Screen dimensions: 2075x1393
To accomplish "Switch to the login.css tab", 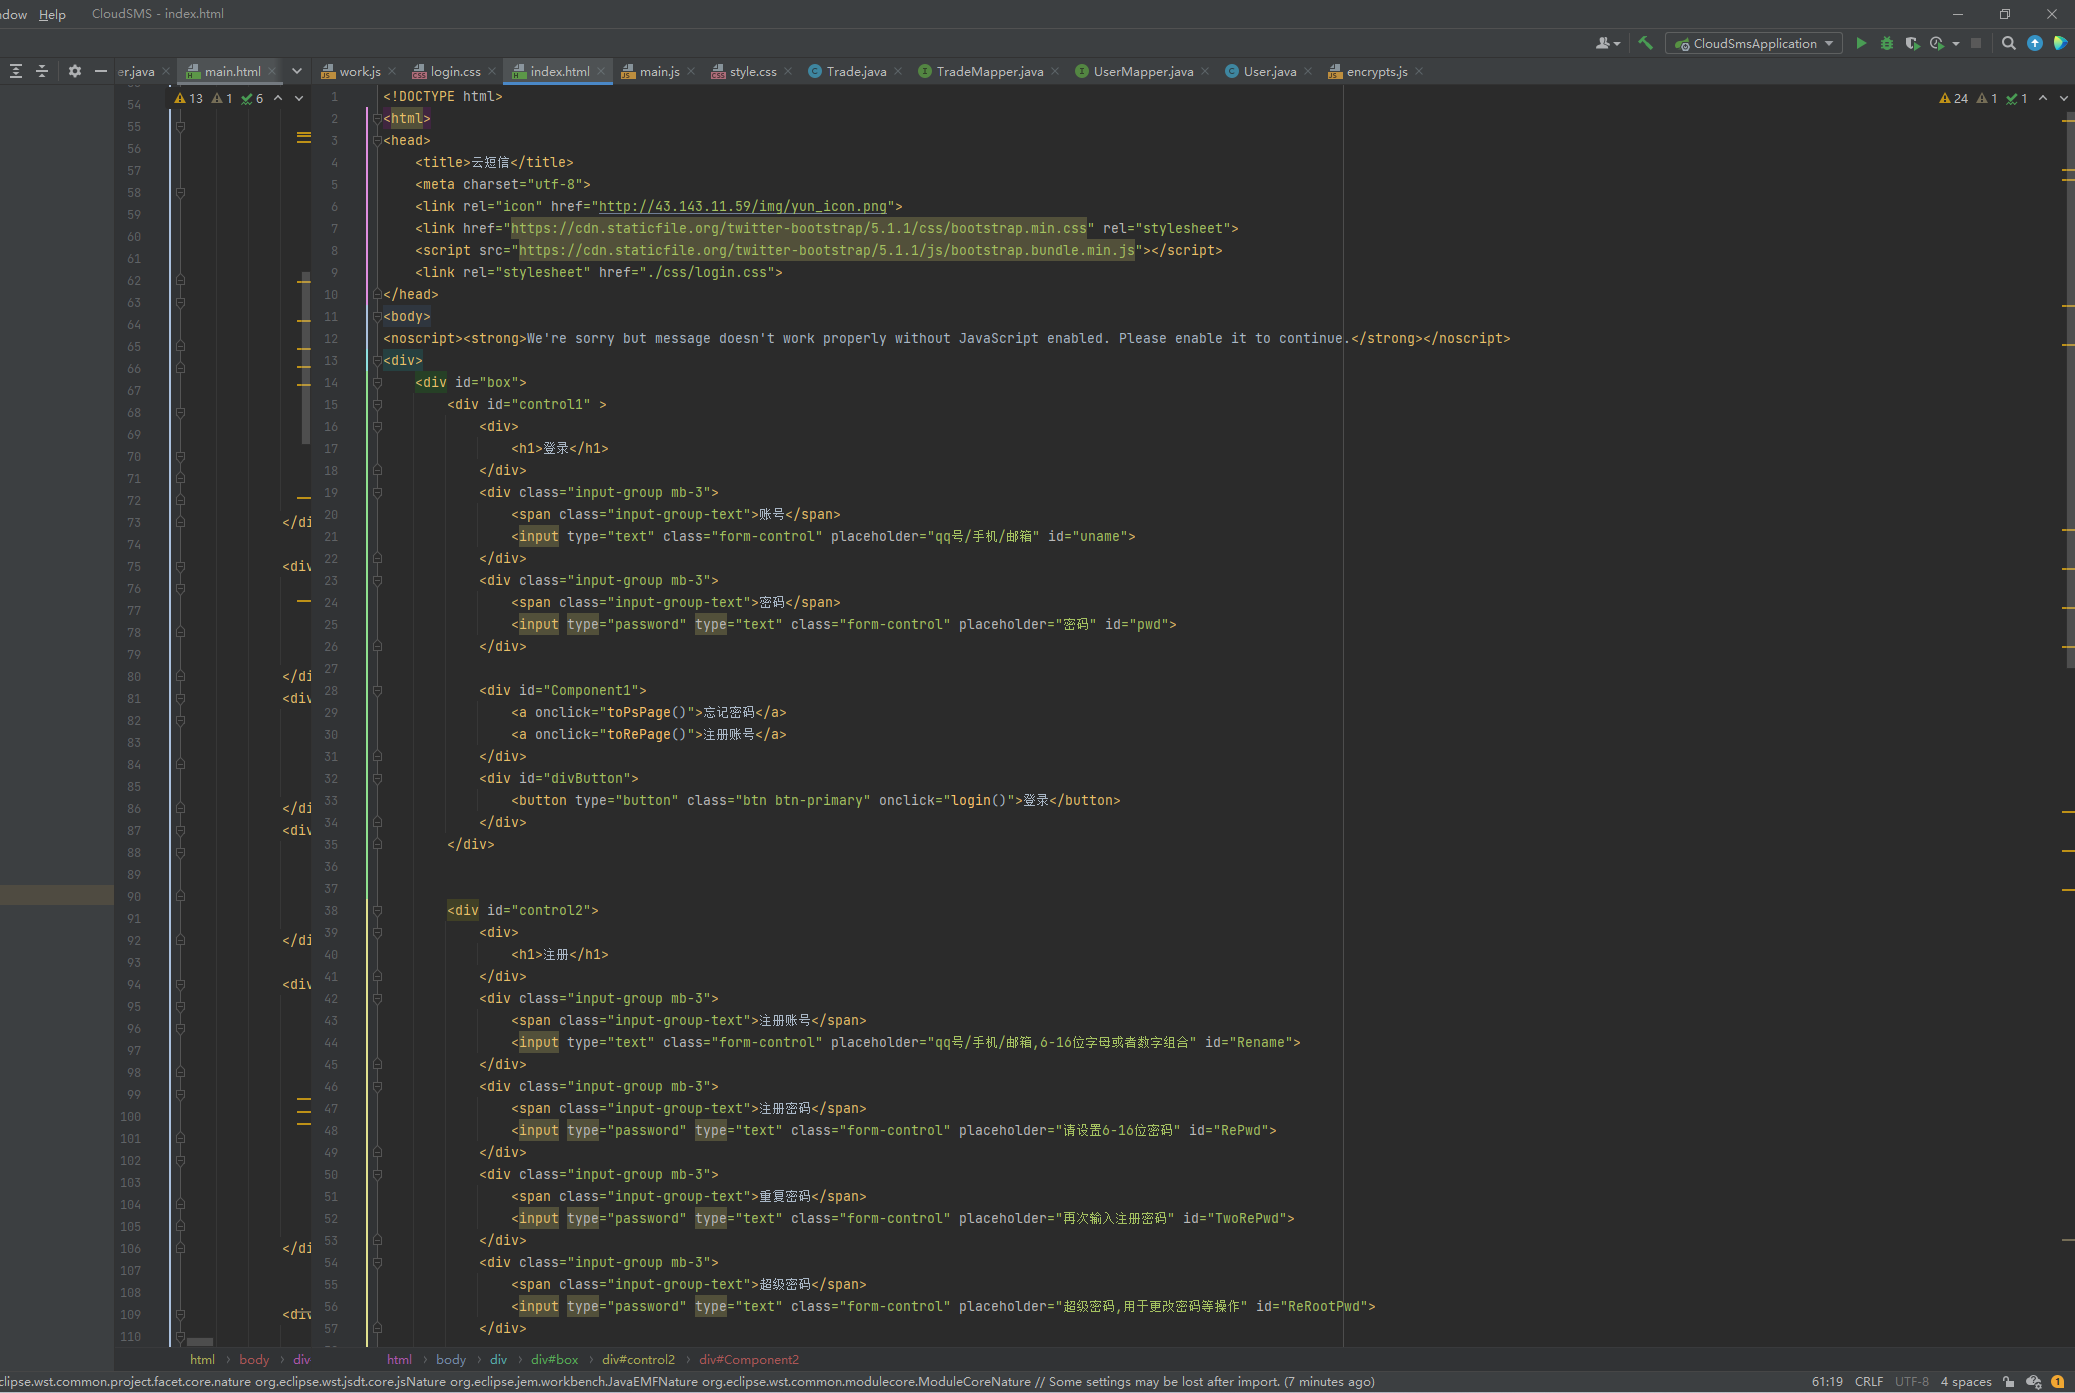I will point(455,71).
